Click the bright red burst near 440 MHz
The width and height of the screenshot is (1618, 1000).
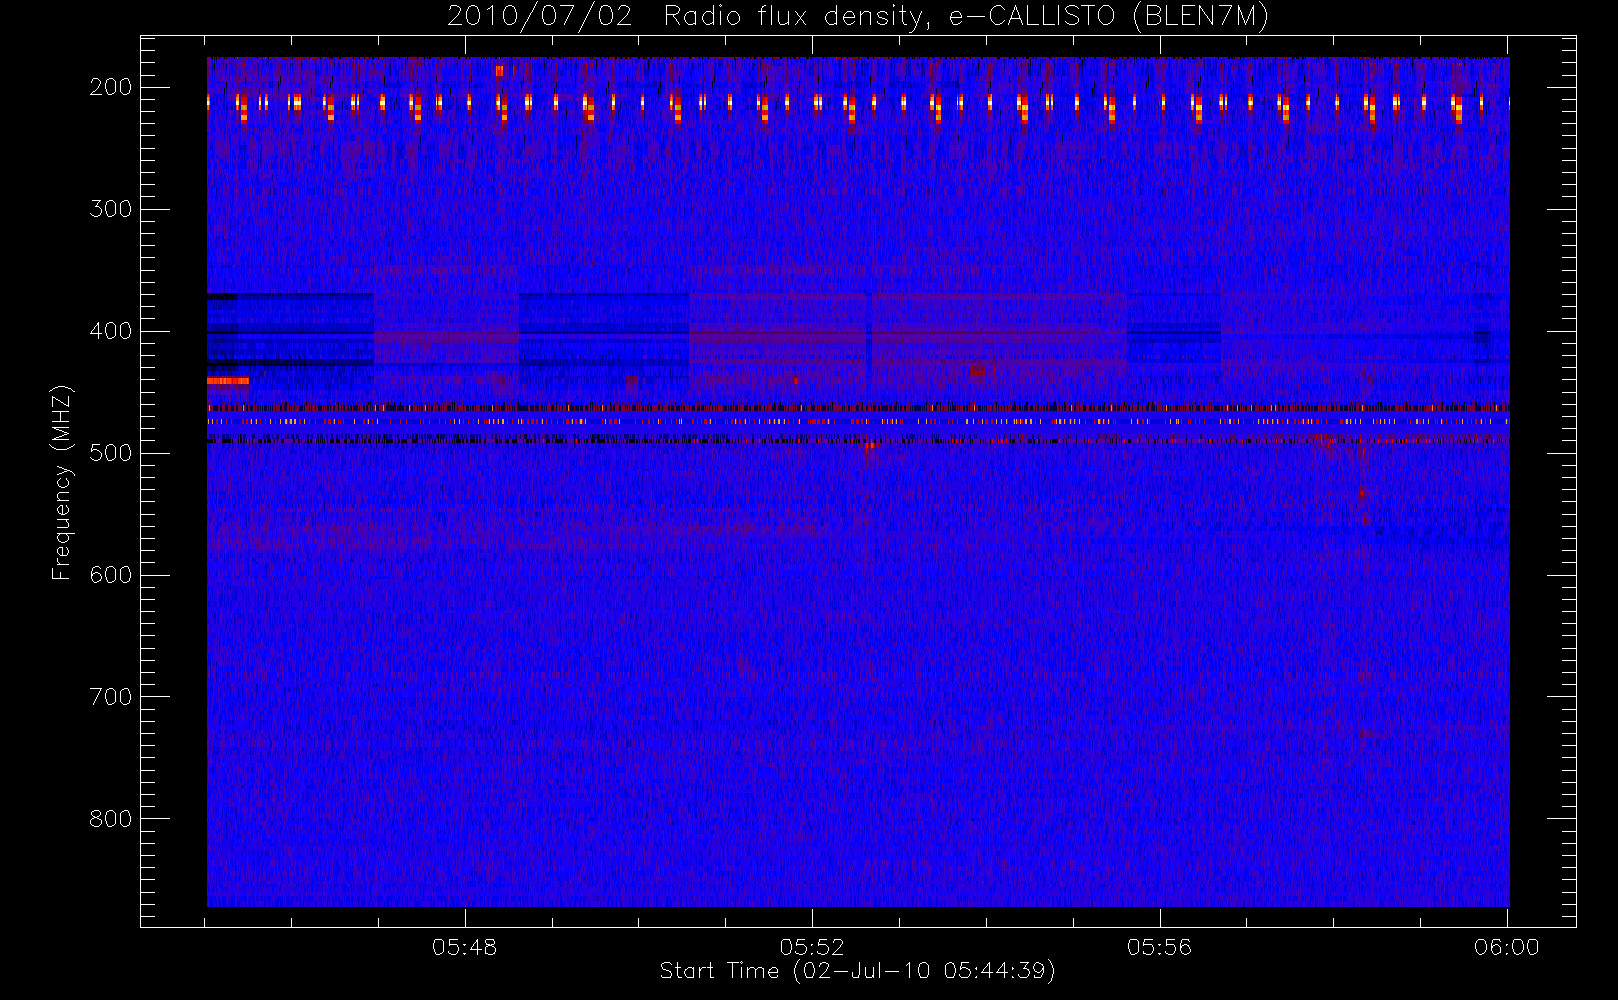pos(228,380)
